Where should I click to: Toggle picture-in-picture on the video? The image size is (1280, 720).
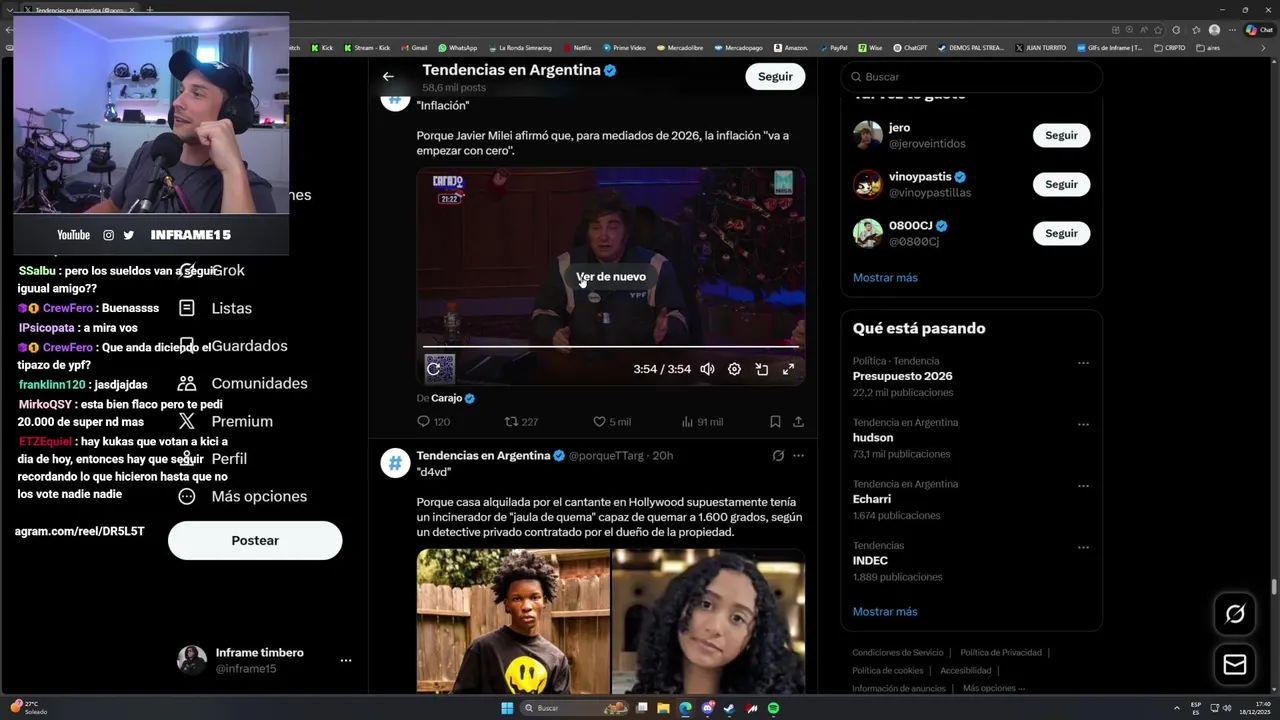tap(761, 369)
